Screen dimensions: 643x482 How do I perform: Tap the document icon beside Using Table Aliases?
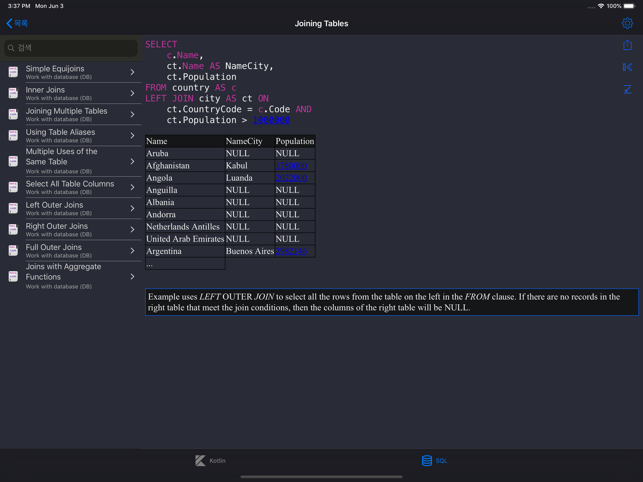(x=13, y=135)
